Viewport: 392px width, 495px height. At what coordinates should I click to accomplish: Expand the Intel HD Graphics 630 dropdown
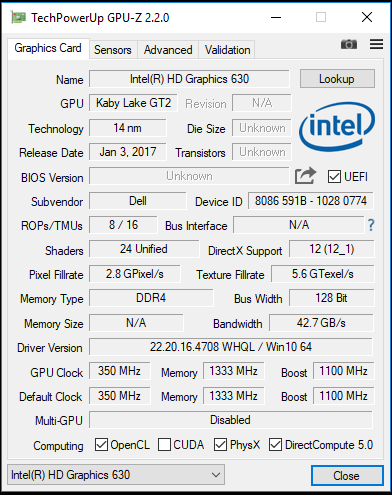click(x=116, y=475)
